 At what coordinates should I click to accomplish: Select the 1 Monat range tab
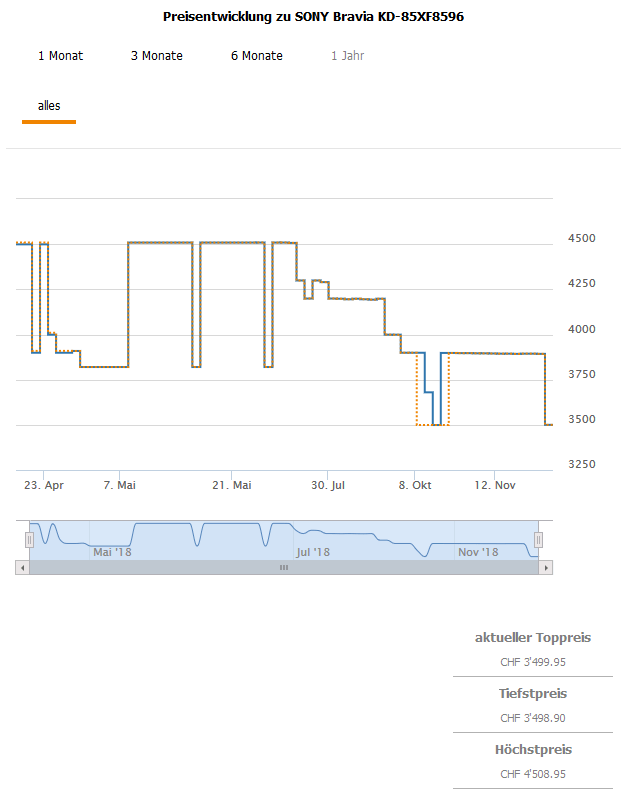pos(60,56)
